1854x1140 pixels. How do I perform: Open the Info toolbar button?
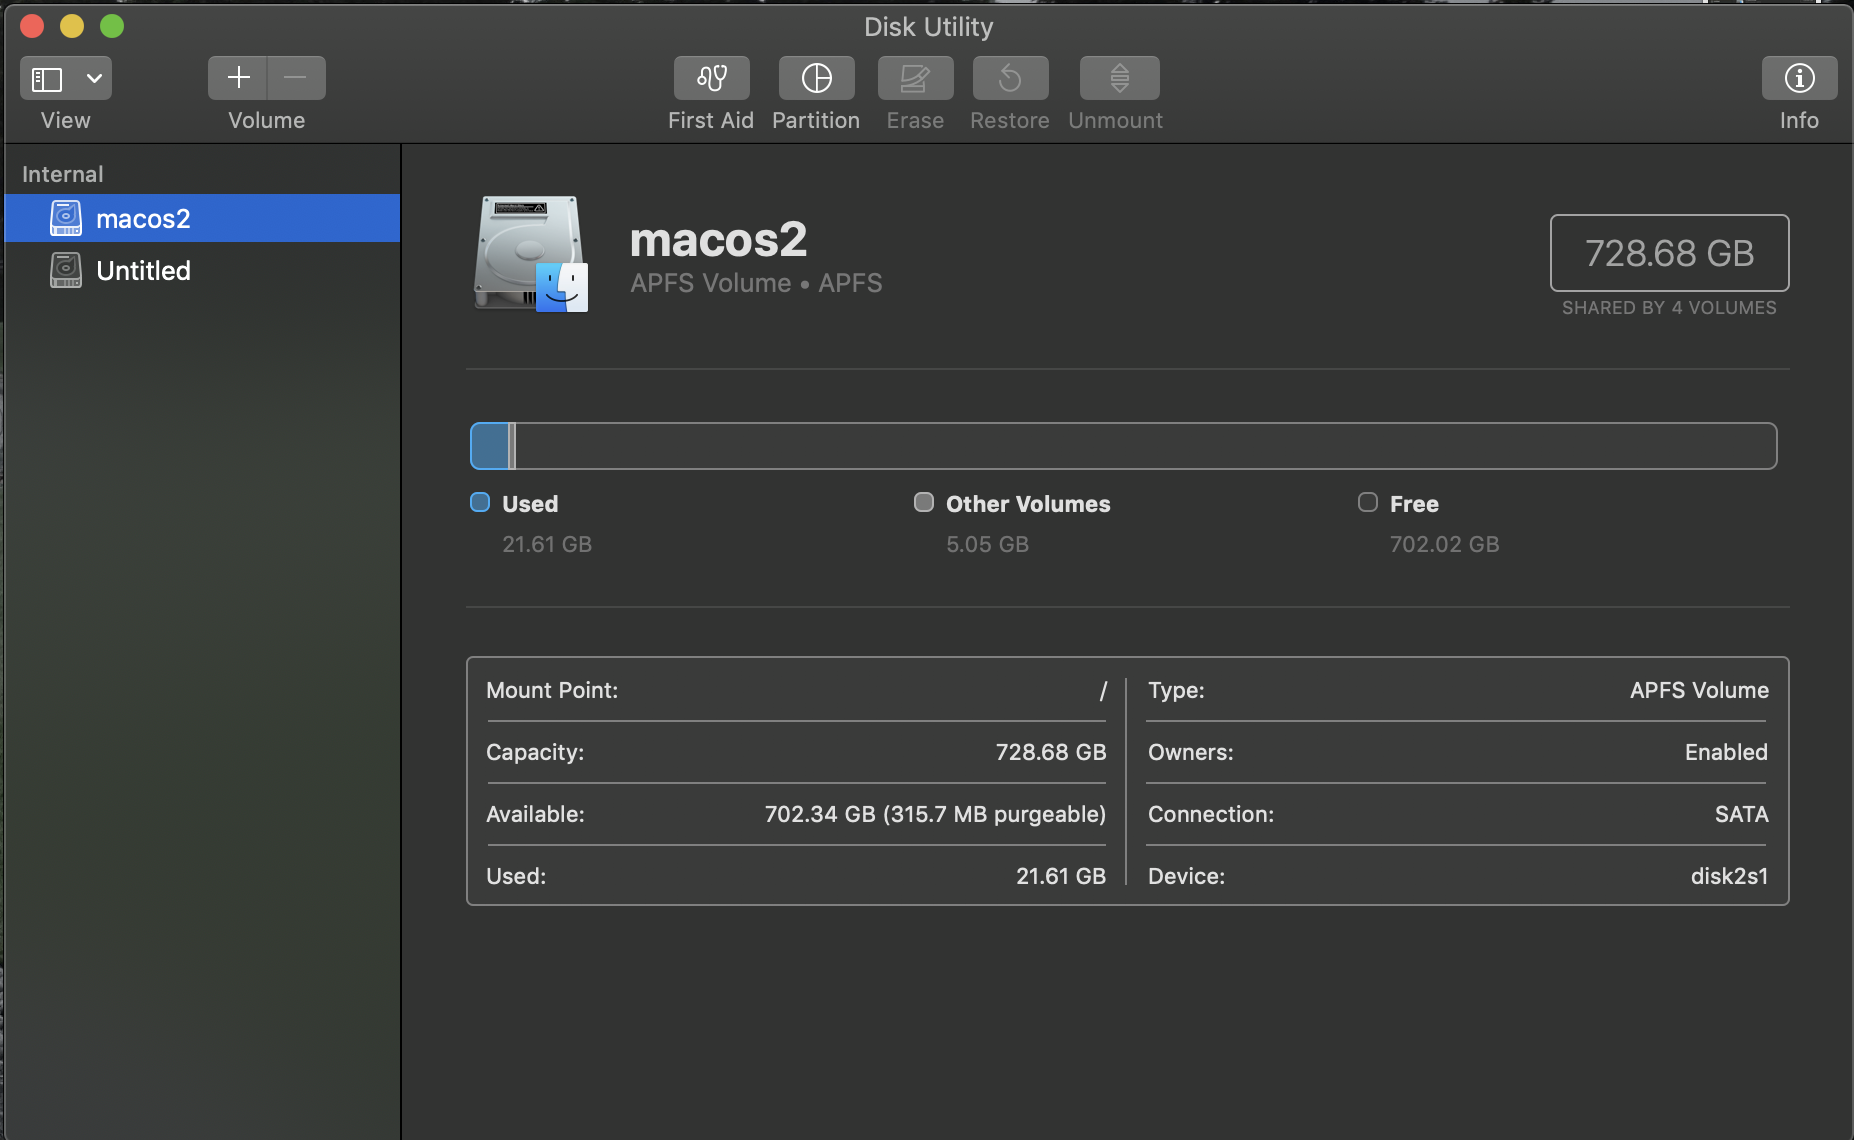point(1800,78)
